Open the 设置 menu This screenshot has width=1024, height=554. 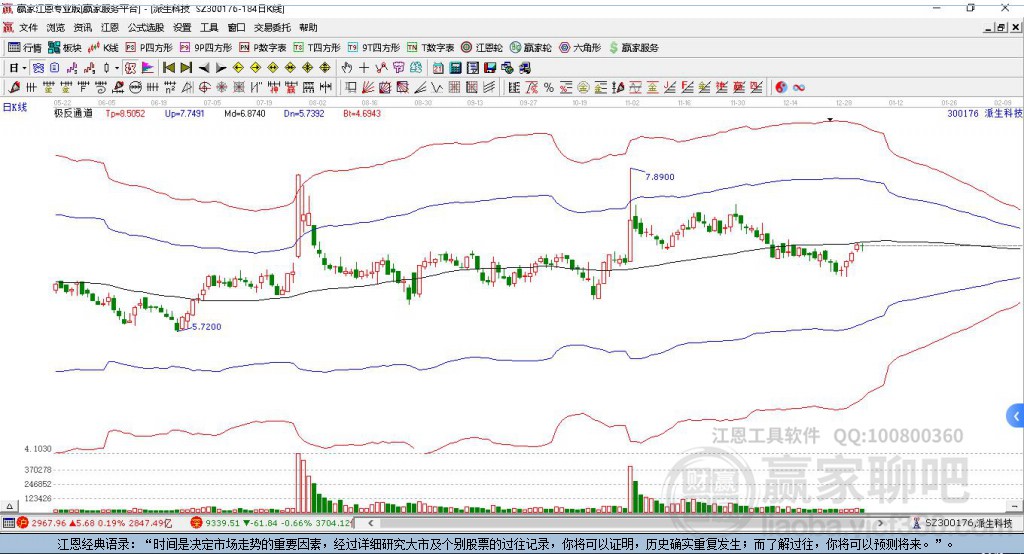pyautogui.click(x=182, y=27)
